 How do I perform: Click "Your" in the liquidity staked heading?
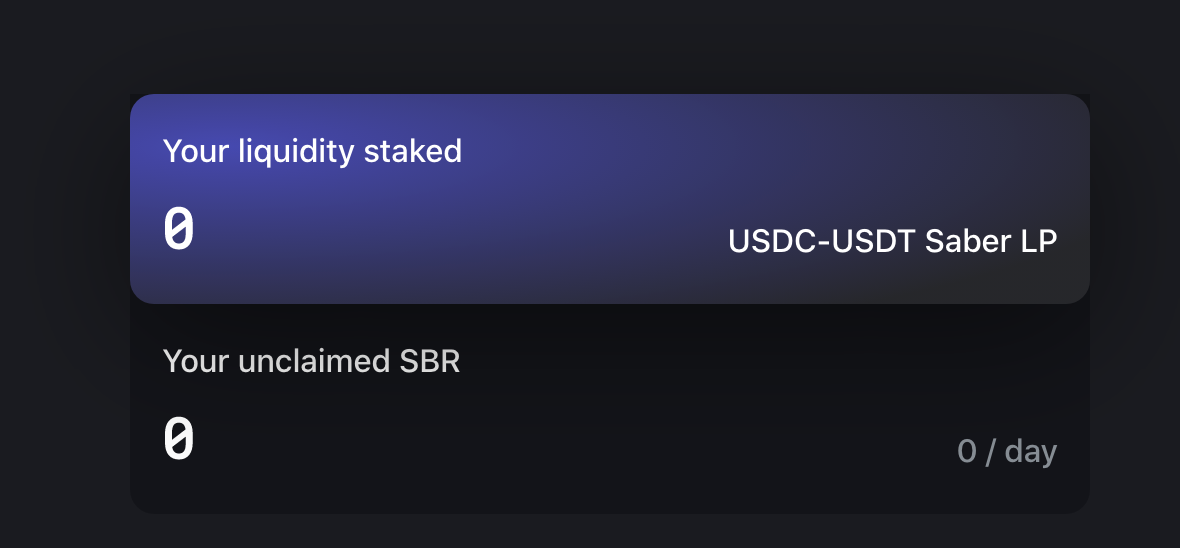[194, 151]
